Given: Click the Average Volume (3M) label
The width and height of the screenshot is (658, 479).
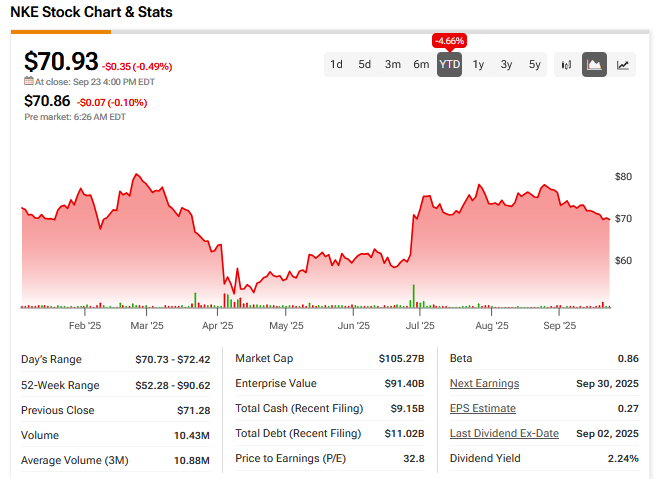Looking at the screenshot, I should click(x=75, y=461).
